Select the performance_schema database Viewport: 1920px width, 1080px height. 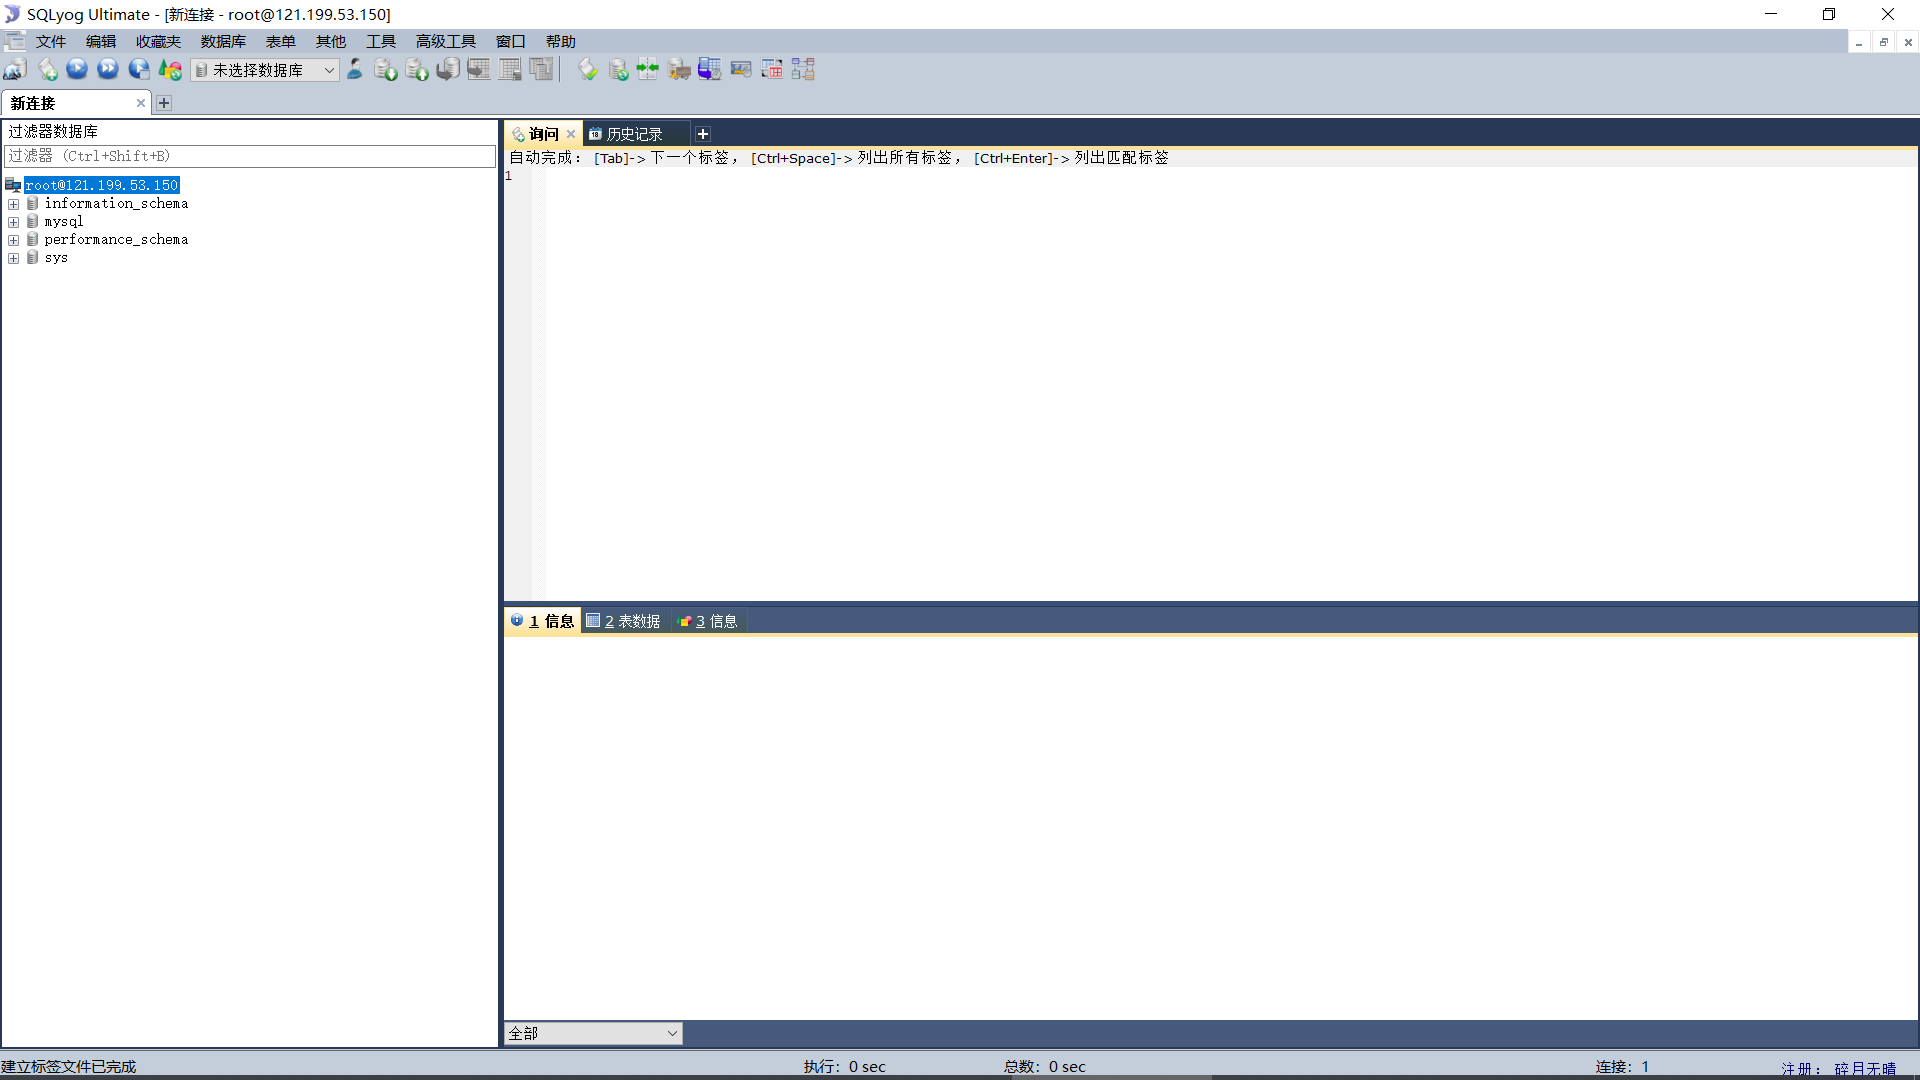(x=116, y=239)
